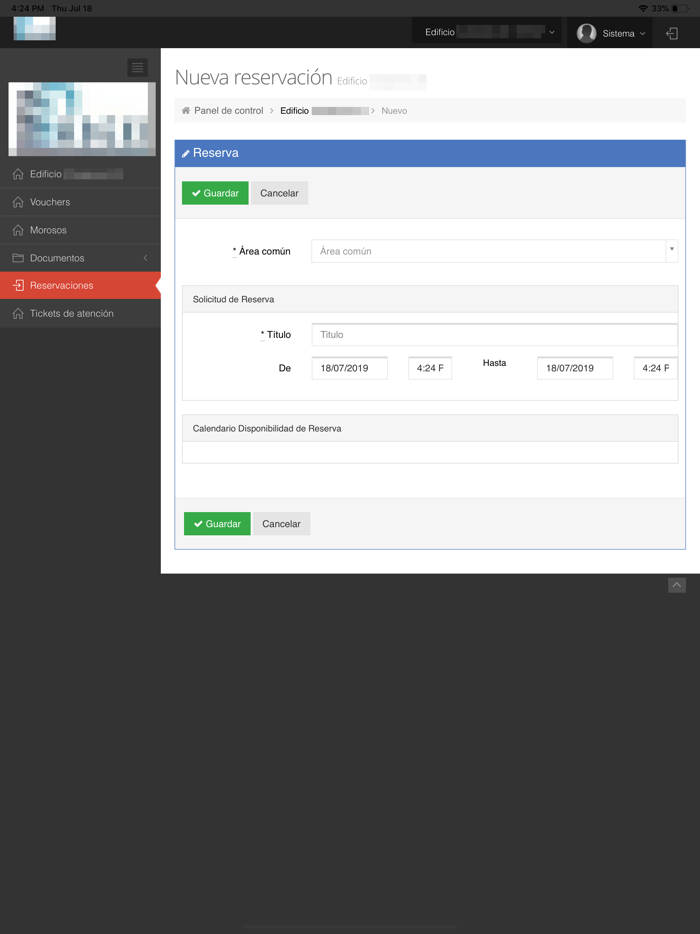Click the Nueva reservación page title
The image size is (700, 934).
253,77
